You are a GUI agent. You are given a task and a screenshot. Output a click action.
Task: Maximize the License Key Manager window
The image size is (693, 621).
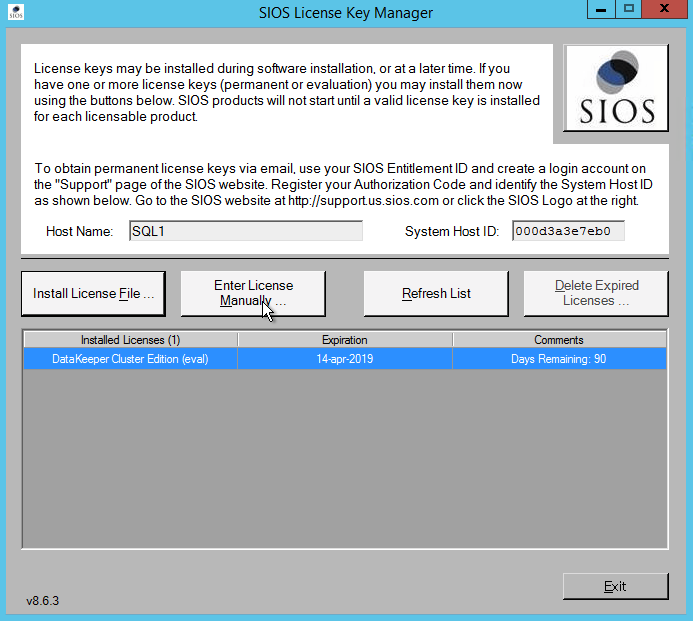(628, 10)
